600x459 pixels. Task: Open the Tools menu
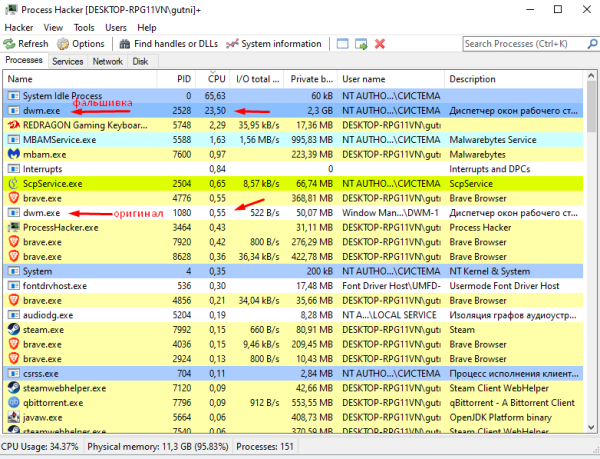(84, 28)
